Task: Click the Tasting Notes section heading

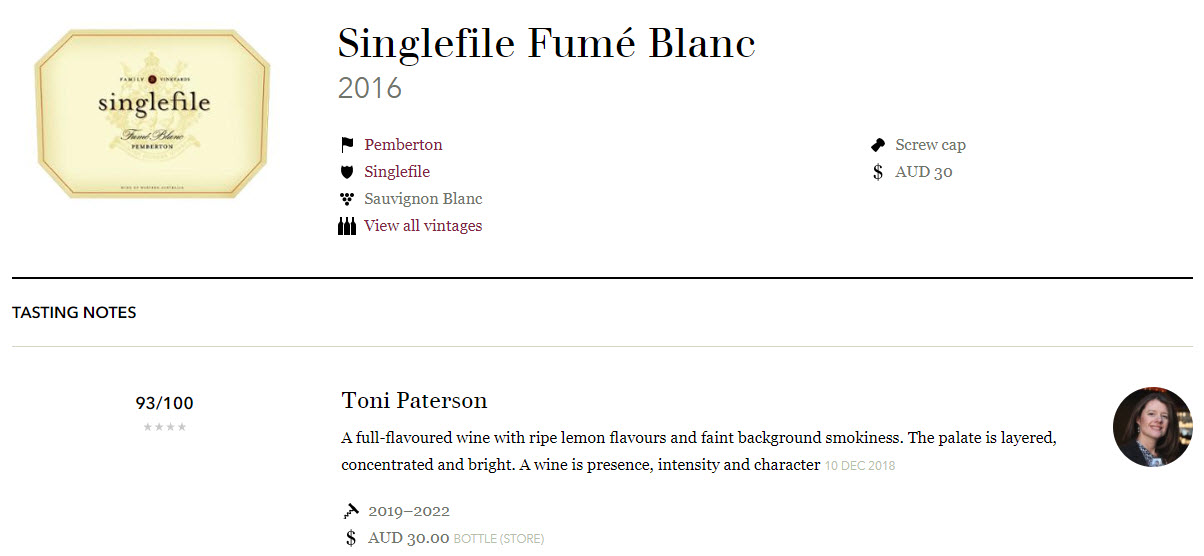Action: (74, 313)
